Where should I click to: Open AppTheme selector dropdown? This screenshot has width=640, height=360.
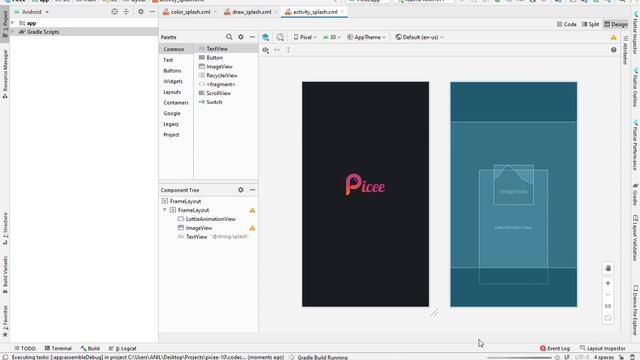click(366, 37)
